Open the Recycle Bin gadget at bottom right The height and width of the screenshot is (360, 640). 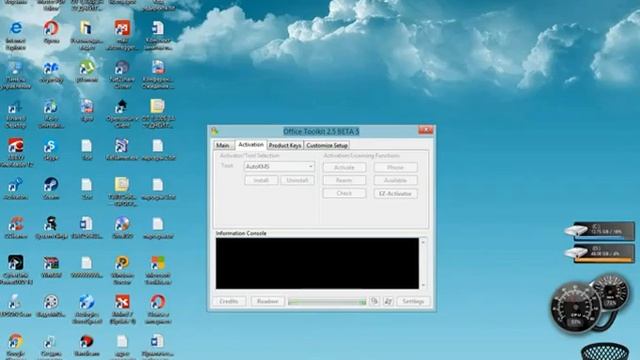(x=605, y=351)
